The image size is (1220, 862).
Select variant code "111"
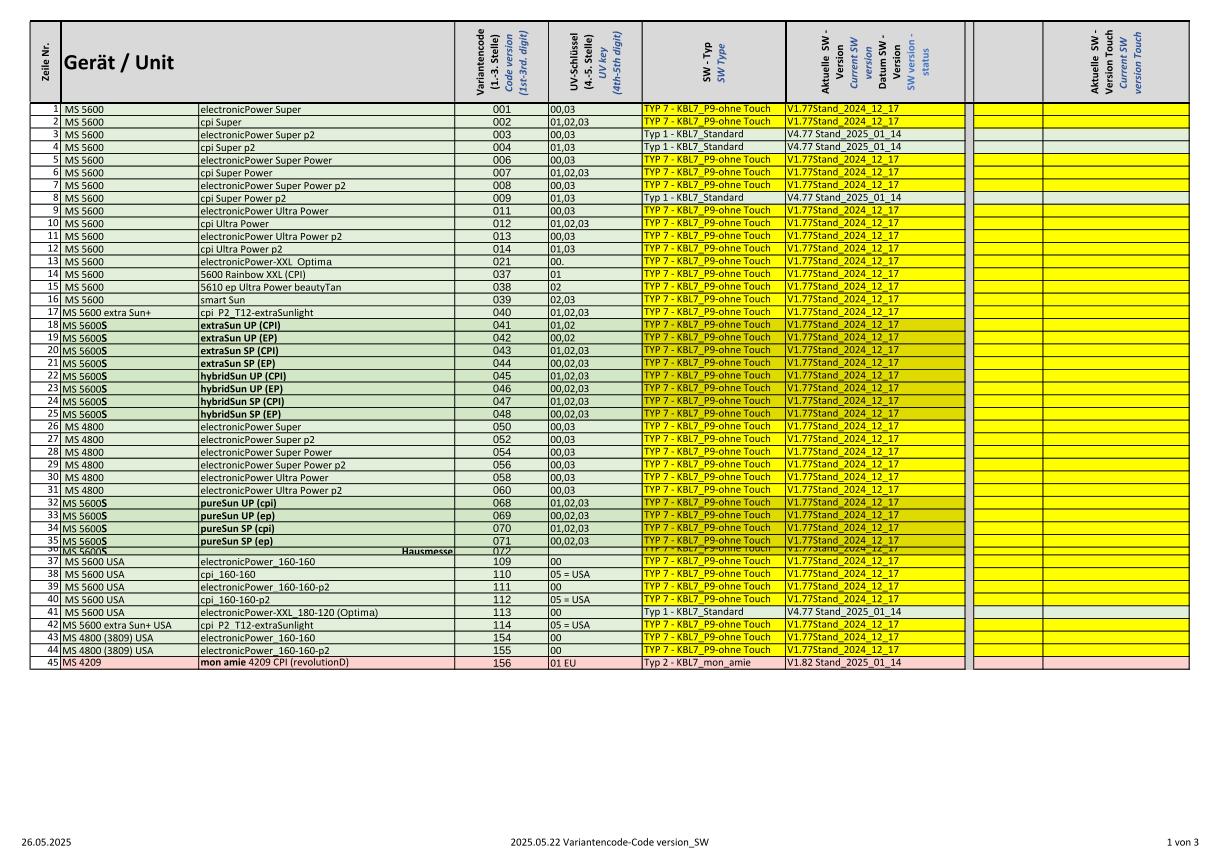pos(502,587)
